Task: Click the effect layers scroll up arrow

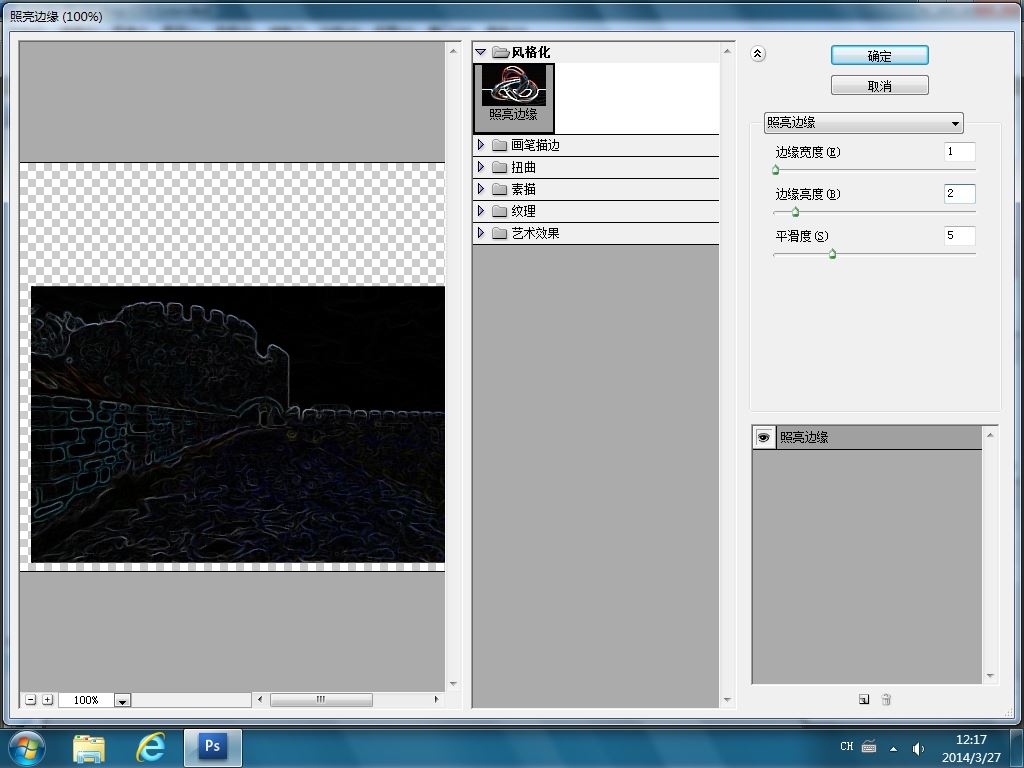Action: [x=990, y=435]
